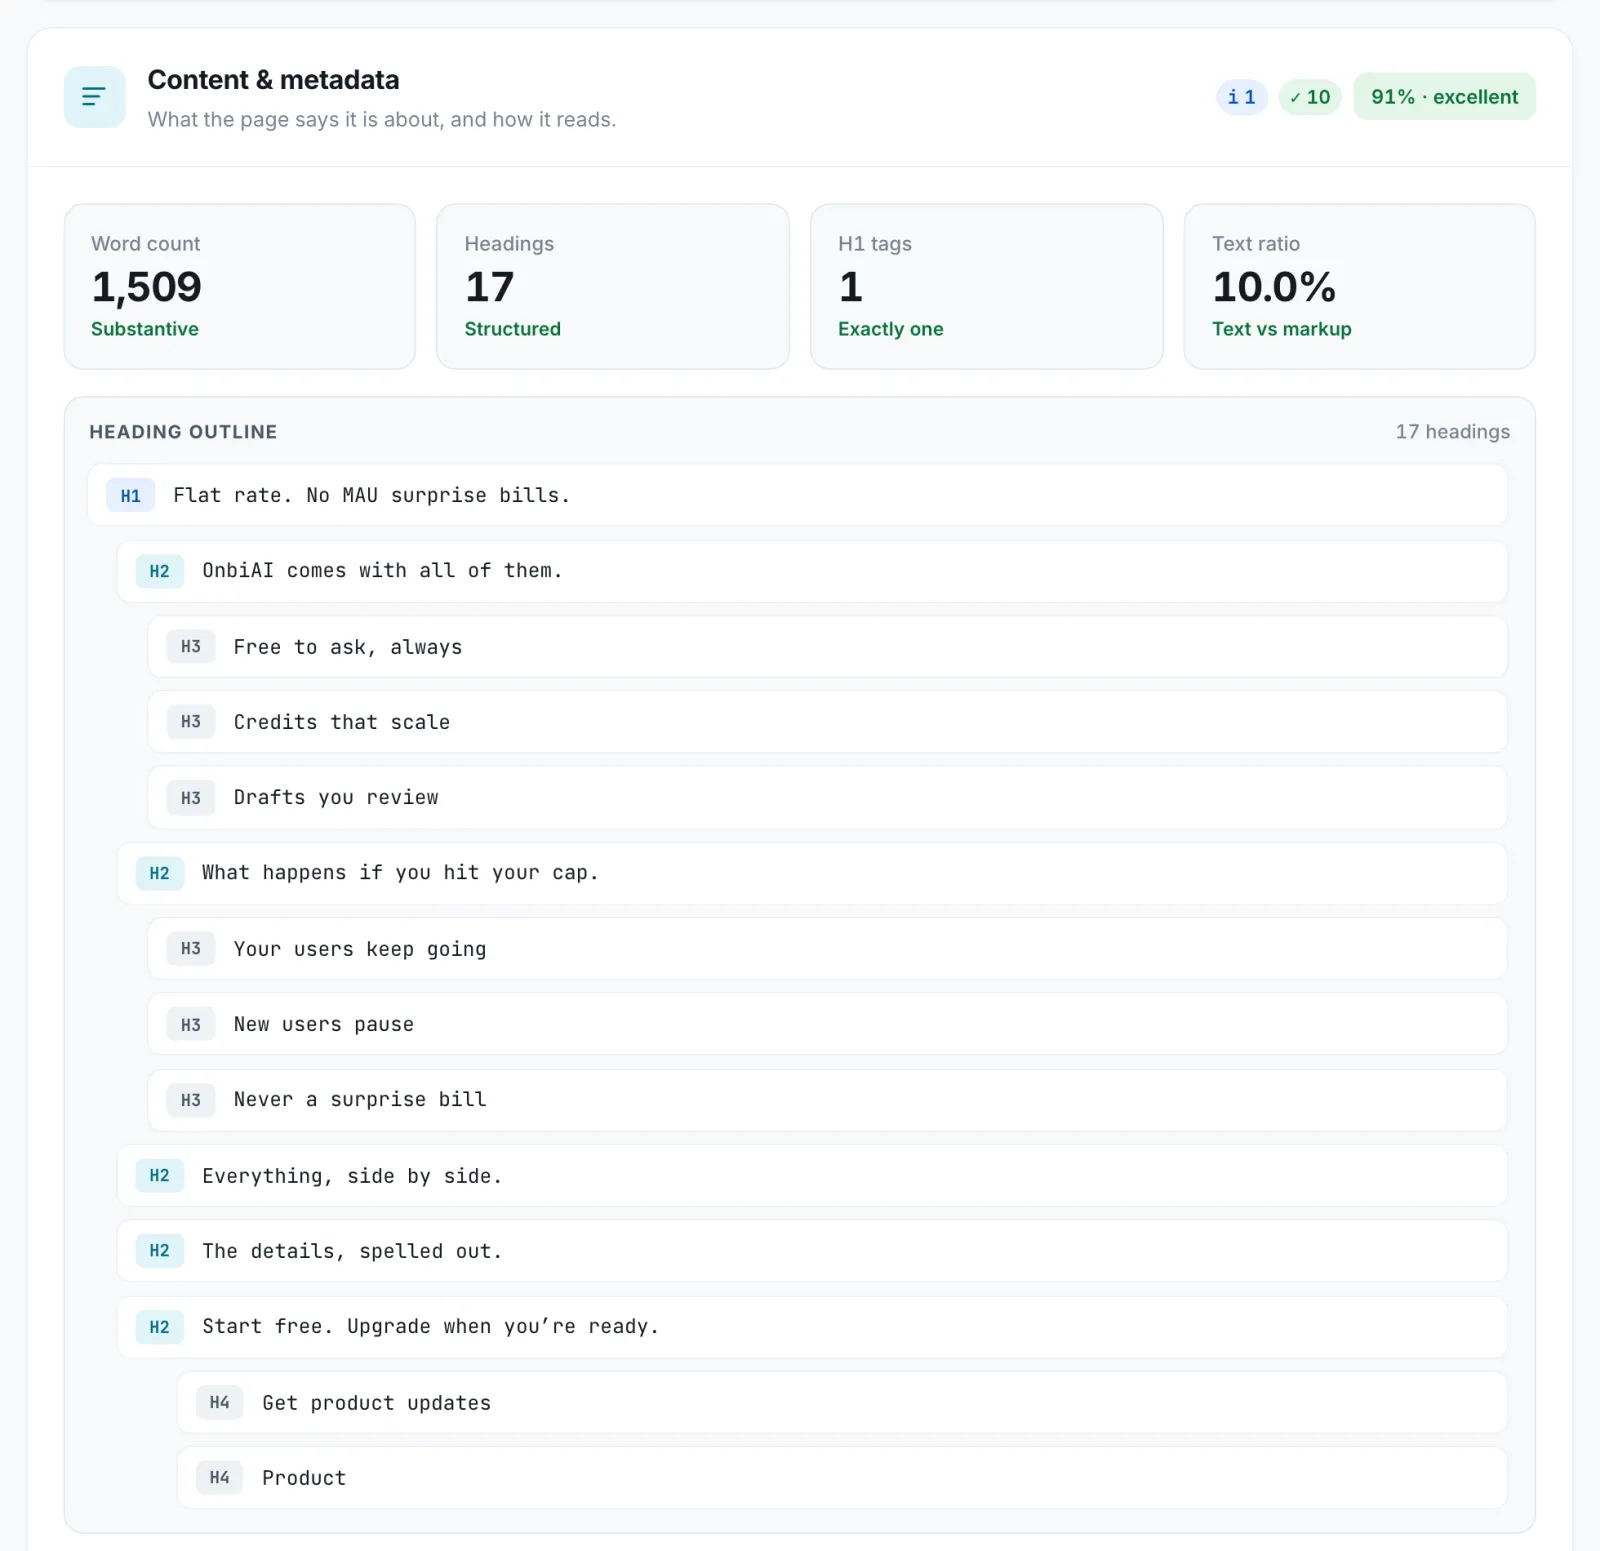Click the Content & metadata section icon
Screen dimensions: 1600x1551
coord(95,97)
